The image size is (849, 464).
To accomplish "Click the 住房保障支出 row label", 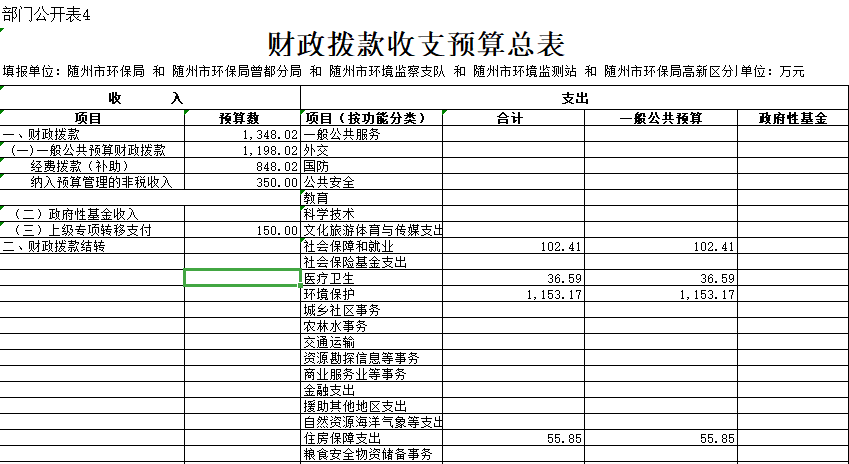I will point(341,439).
